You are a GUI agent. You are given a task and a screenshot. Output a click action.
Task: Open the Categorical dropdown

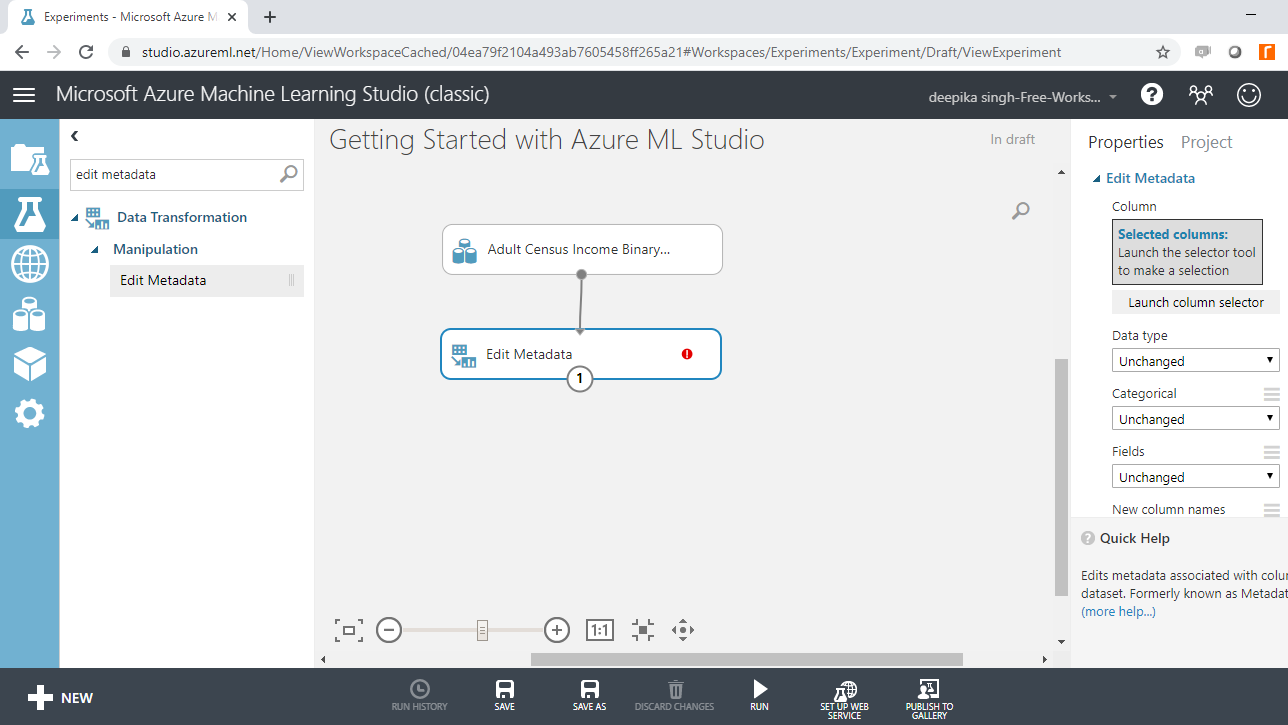click(x=1196, y=419)
